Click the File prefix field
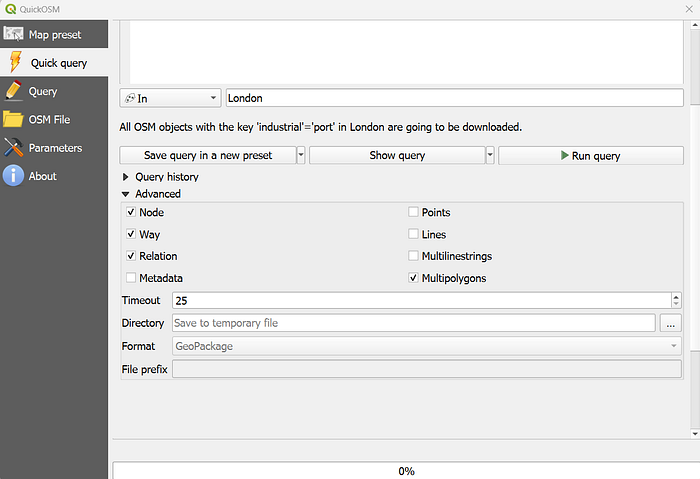The image size is (700, 479). pyautogui.click(x=427, y=369)
